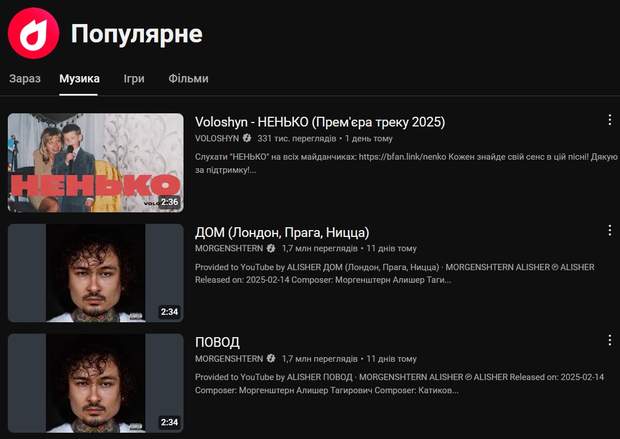Open the НЕНЬКО video thumbnail

click(96, 163)
